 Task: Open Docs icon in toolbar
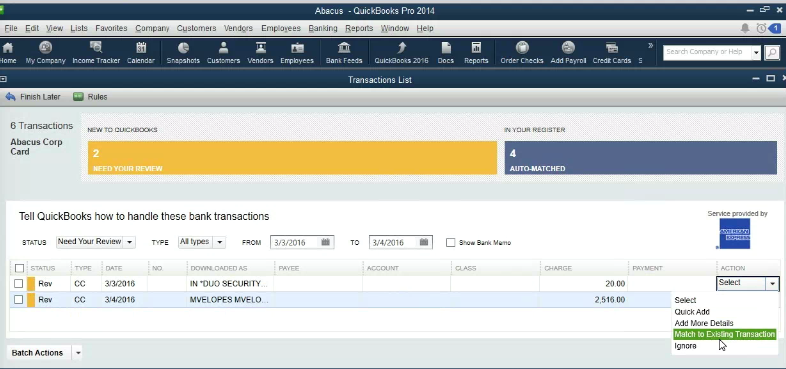tap(446, 53)
